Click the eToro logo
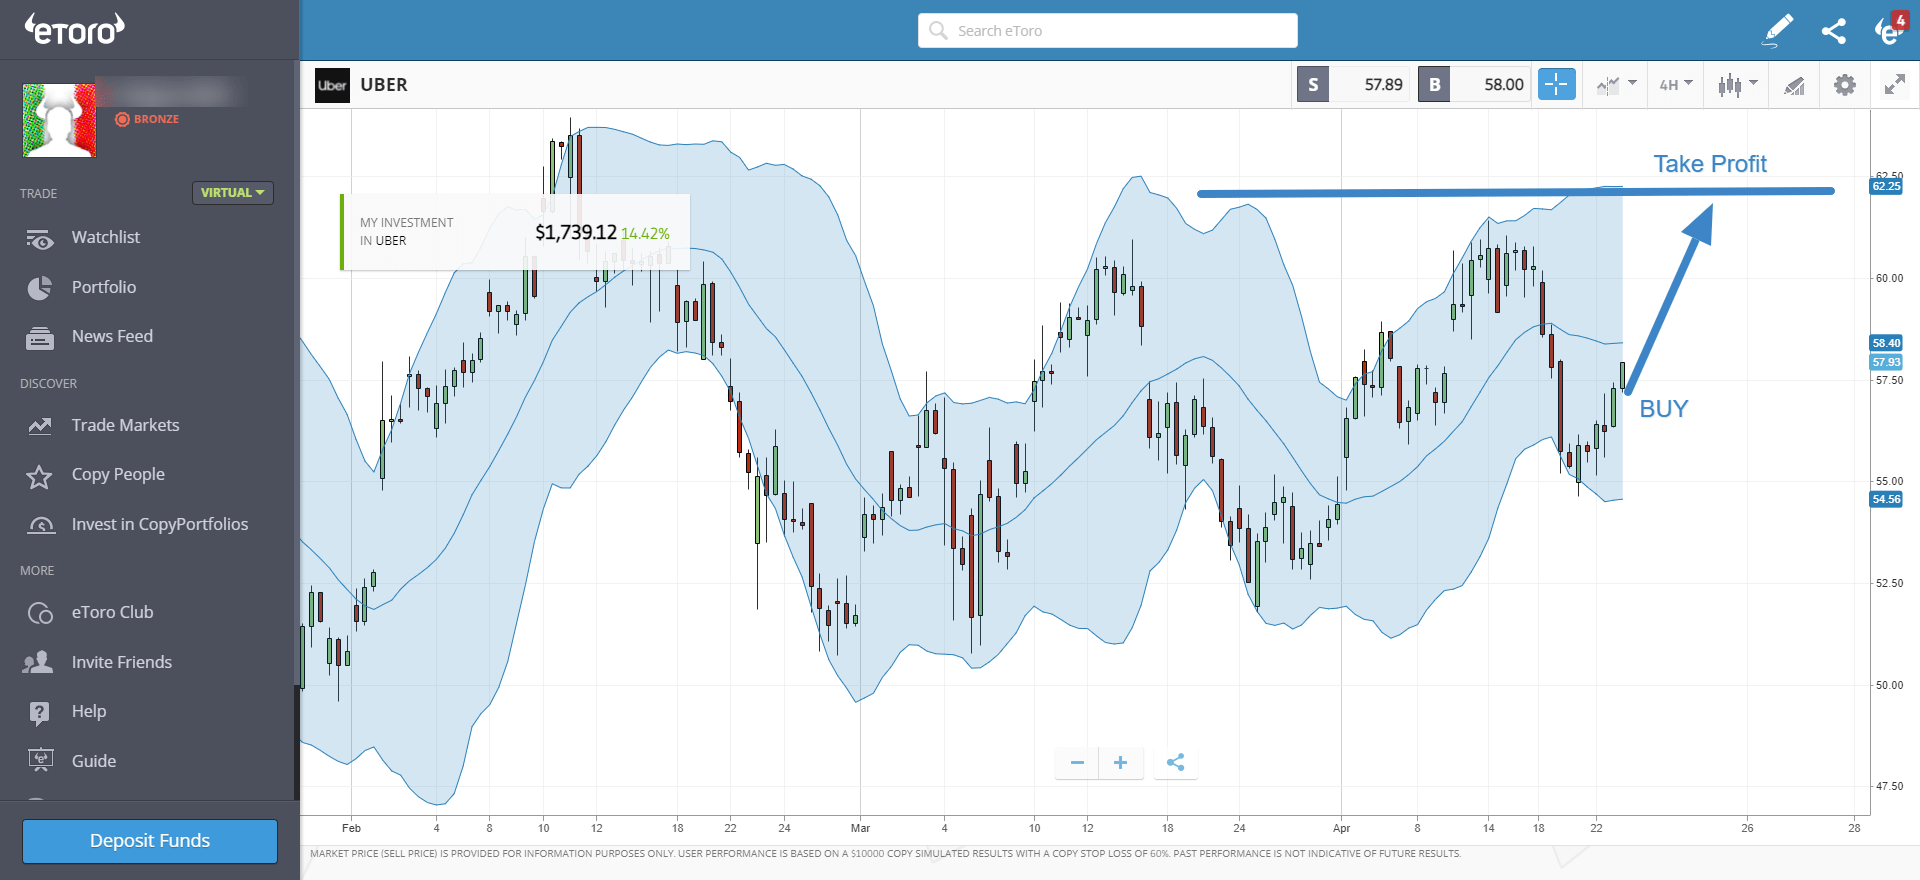 click(75, 30)
